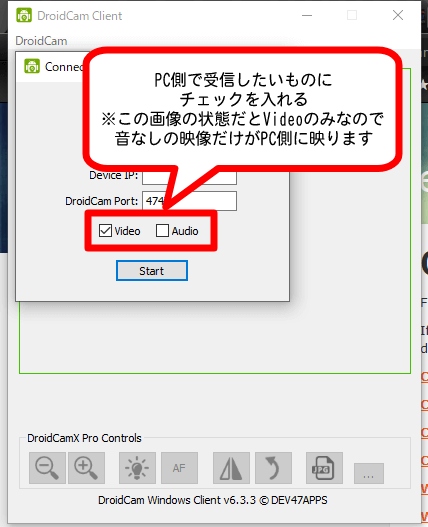Open the DroidCam menu
Image resolution: width=428 pixels, height=527 pixels.
click(x=41, y=41)
